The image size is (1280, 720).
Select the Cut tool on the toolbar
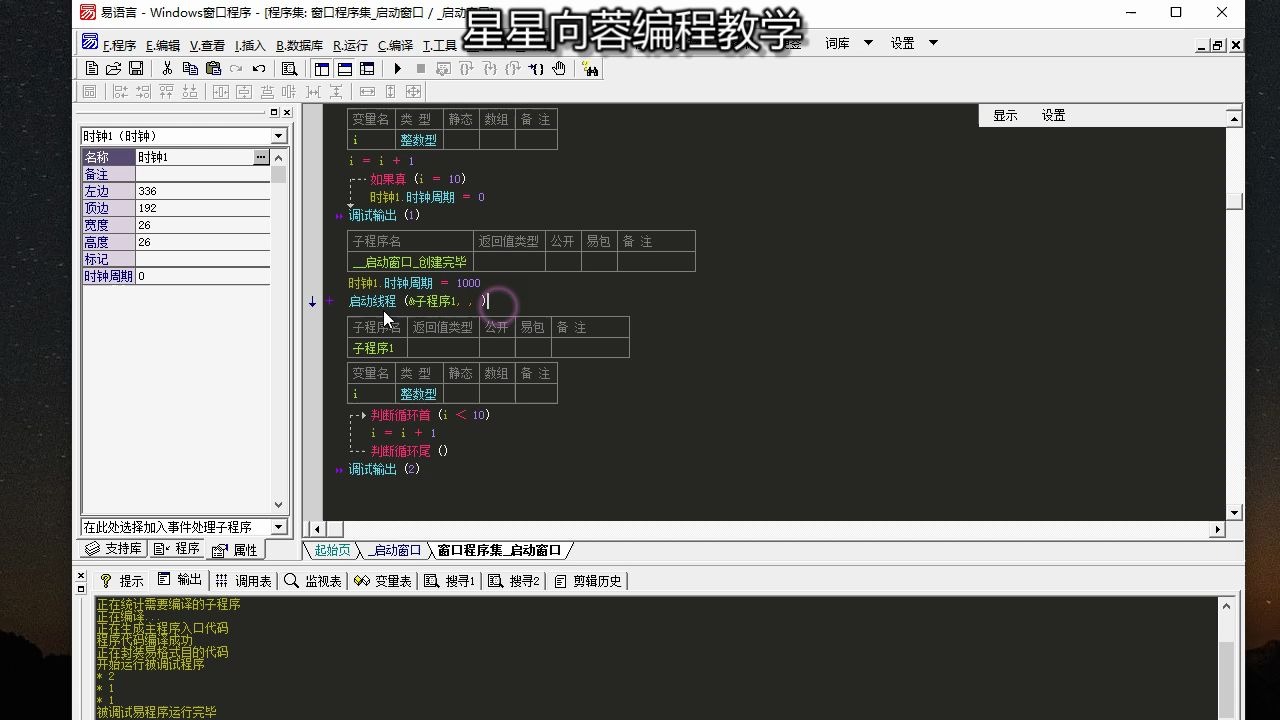(166, 68)
